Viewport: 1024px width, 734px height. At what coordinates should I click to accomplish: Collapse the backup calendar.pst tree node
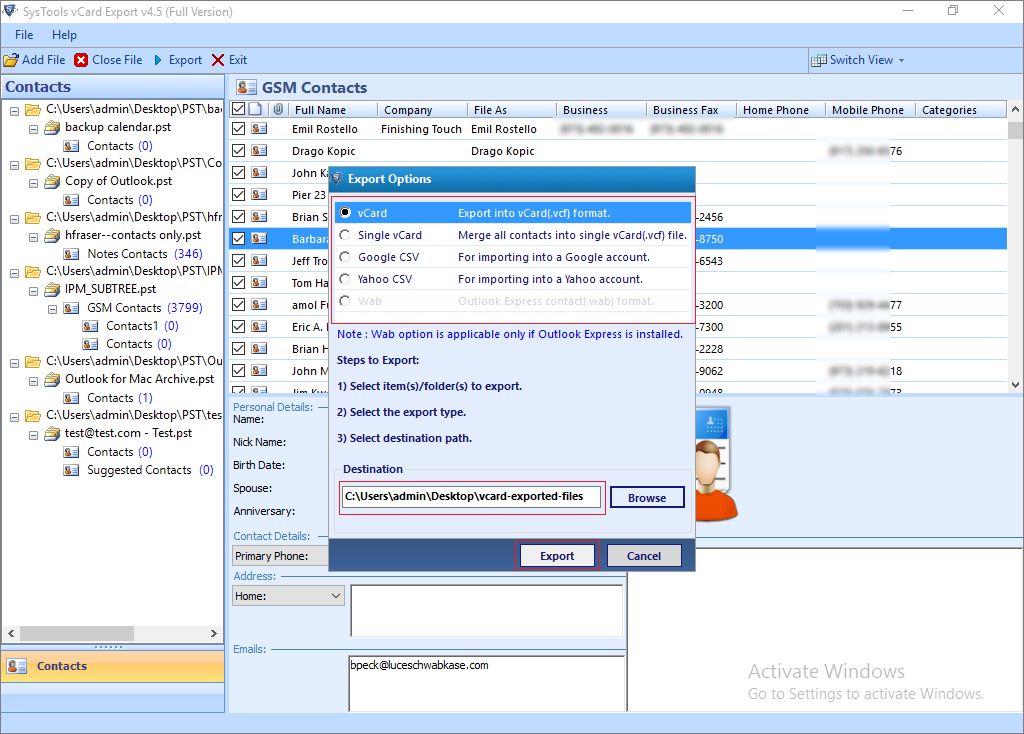click(x=33, y=129)
